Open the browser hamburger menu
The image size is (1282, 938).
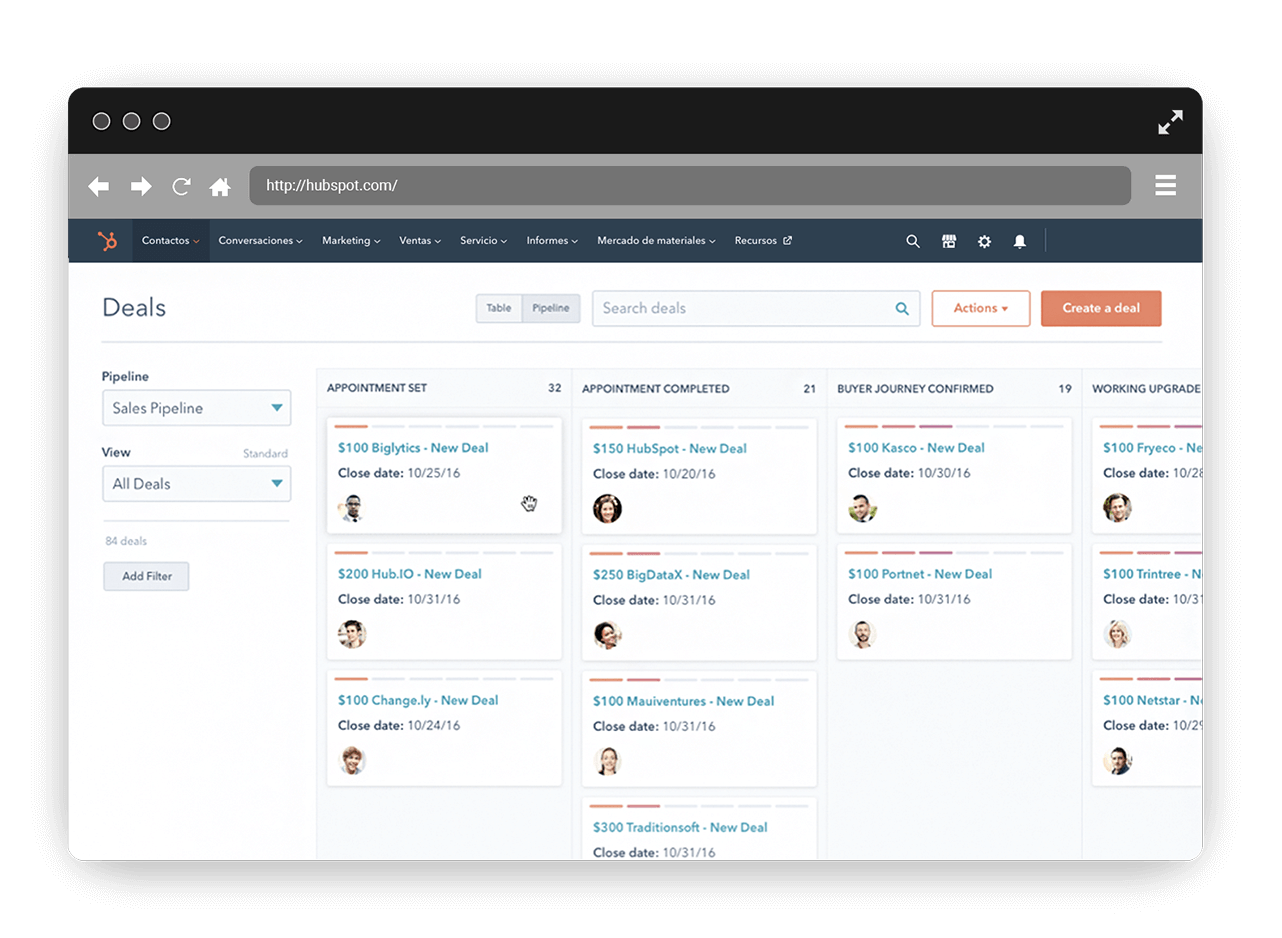pyautogui.click(x=1165, y=185)
